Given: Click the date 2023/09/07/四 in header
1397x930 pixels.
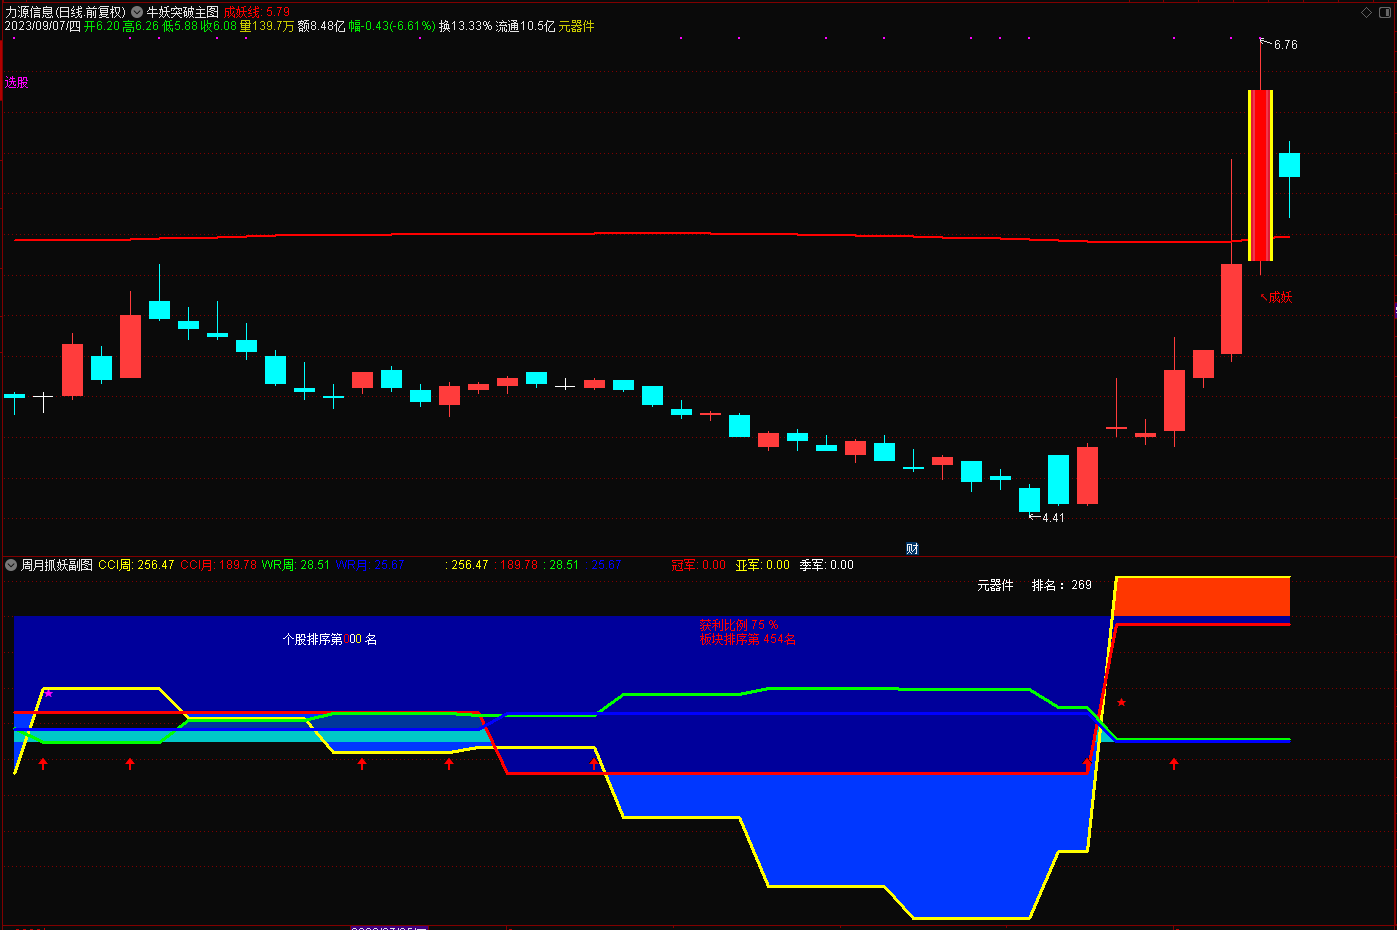Looking at the screenshot, I should pyautogui.click(x=43, y=26).
